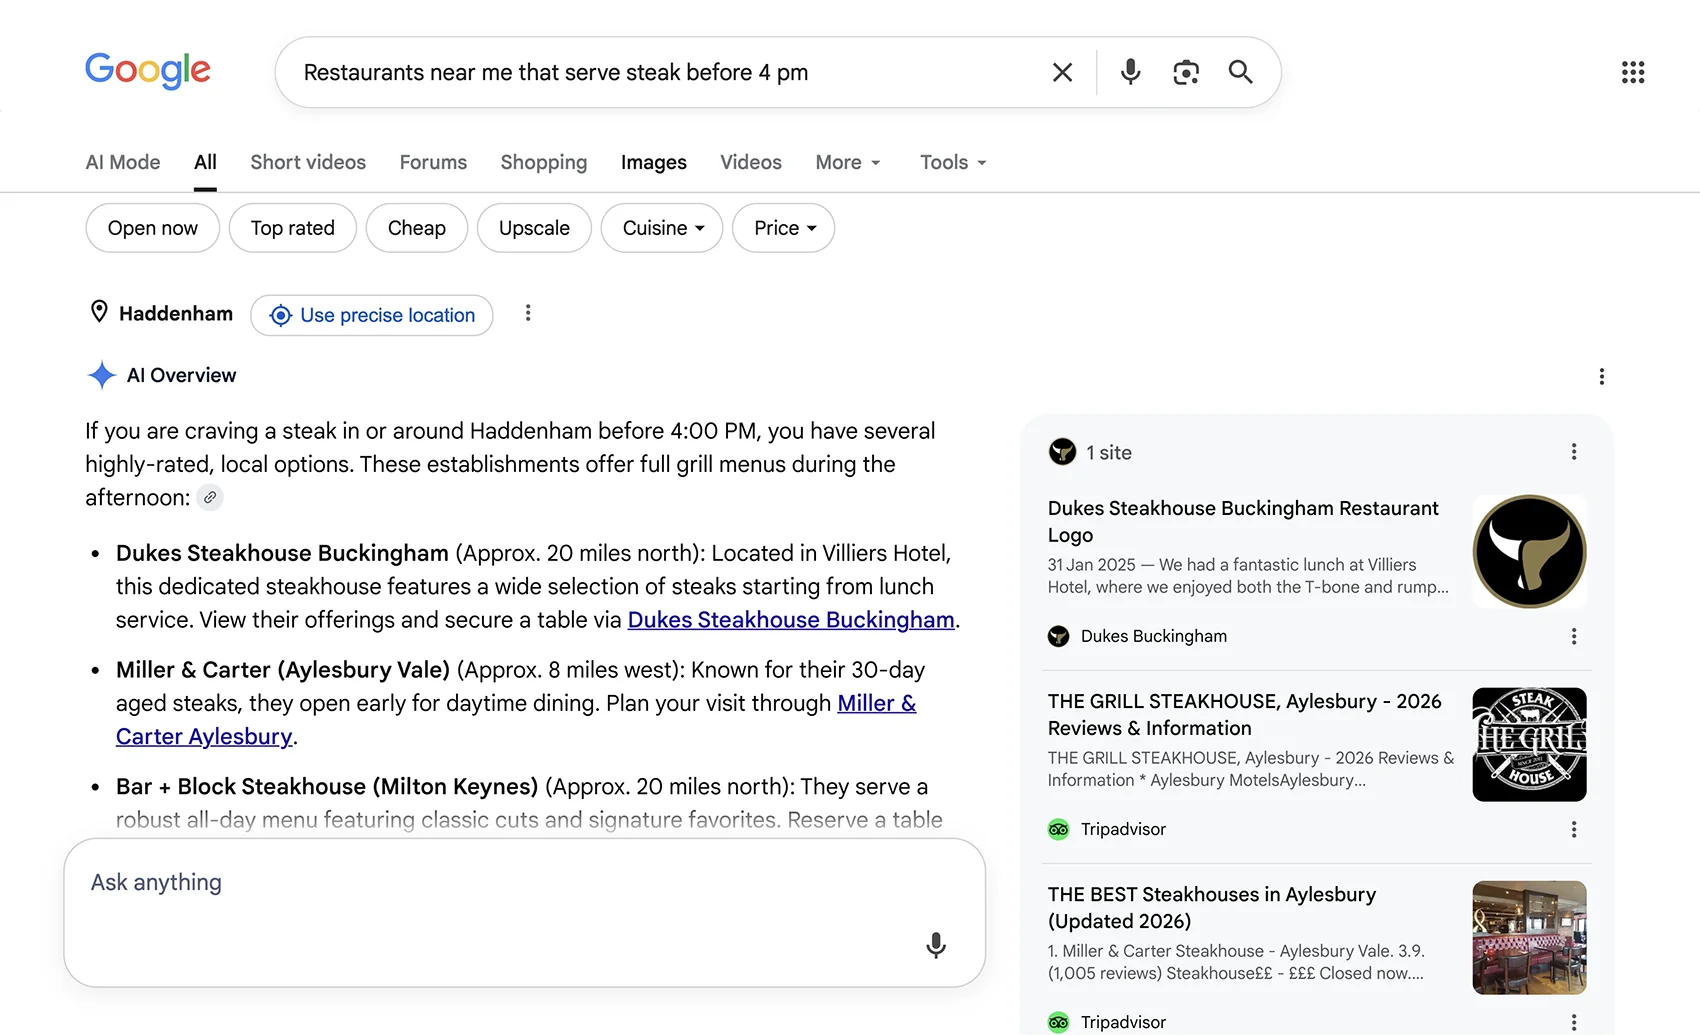The height and width of the screenshot is (1035, 1700).
Task: Open the Videos tab
Action: click(x=751, y=162)
